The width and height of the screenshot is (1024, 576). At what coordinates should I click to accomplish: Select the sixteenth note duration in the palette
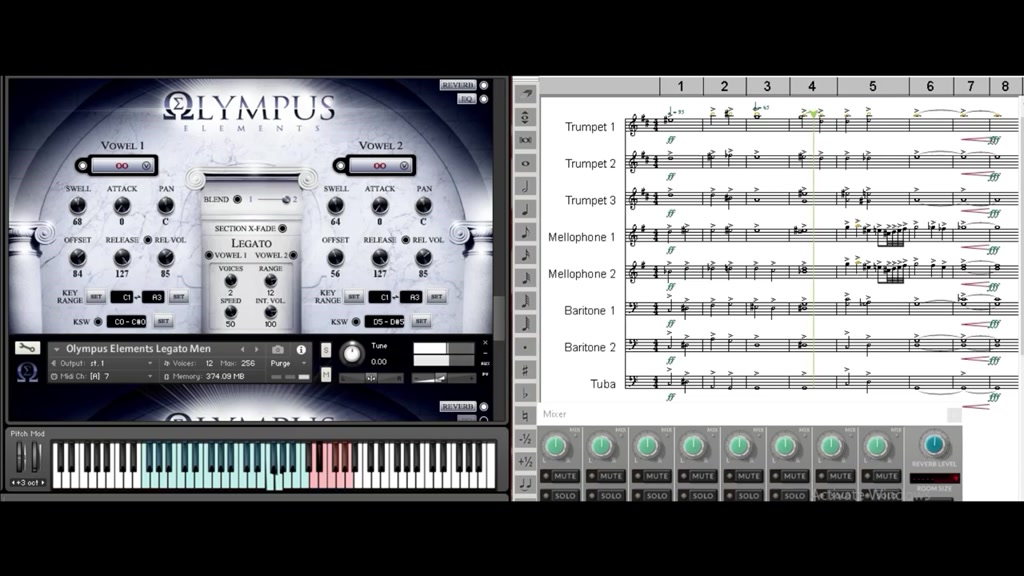click(x=526, y=255)
